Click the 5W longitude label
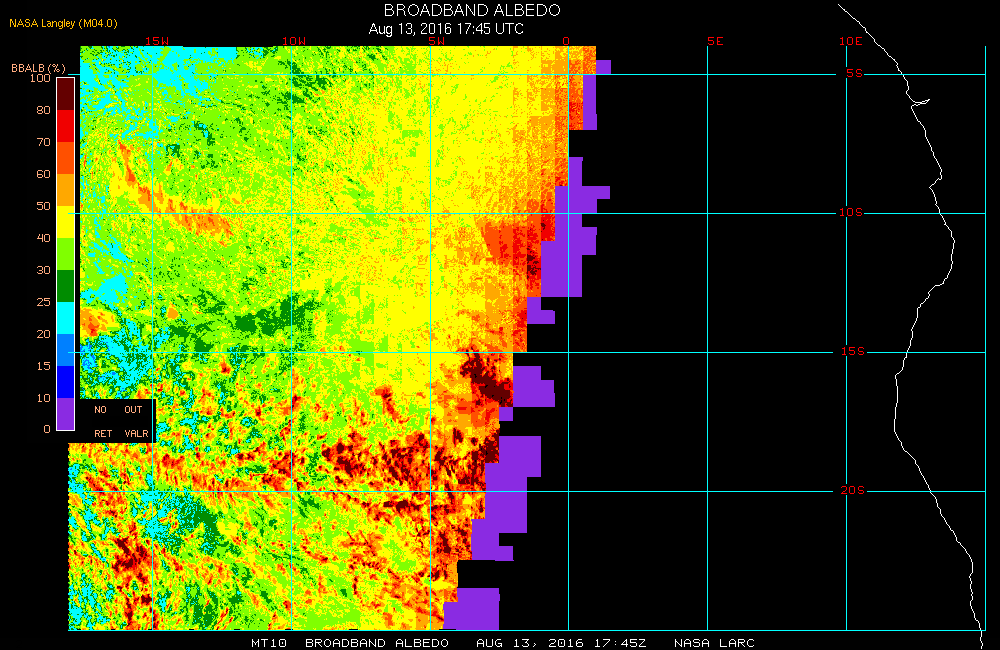Screen dimensions: 1000x650 436,41
